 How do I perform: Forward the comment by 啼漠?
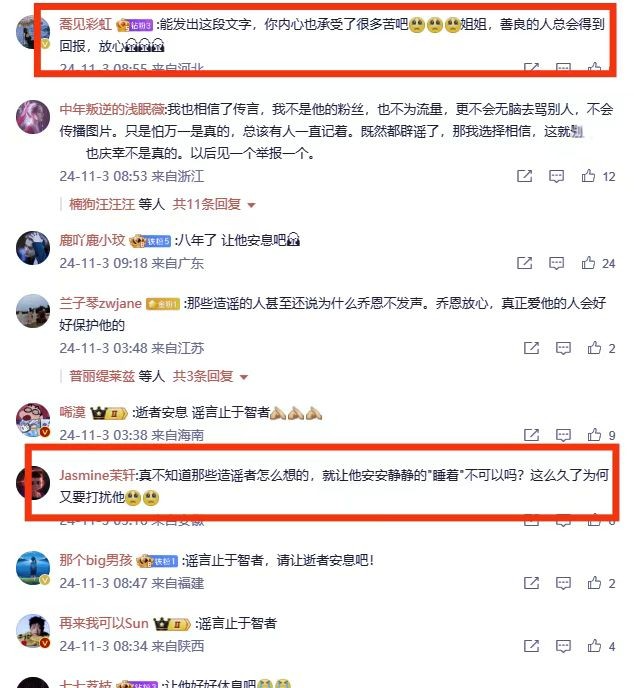pos(531,435)
